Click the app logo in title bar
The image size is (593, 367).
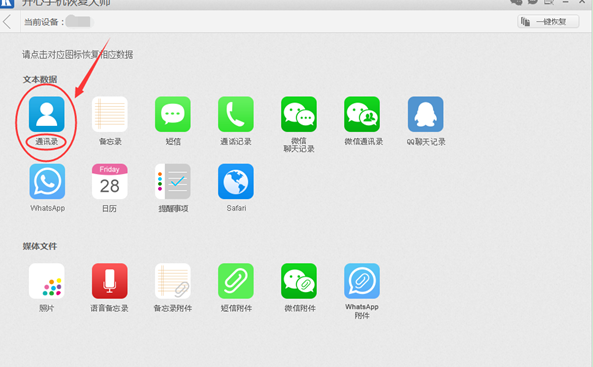click(6, 3)
